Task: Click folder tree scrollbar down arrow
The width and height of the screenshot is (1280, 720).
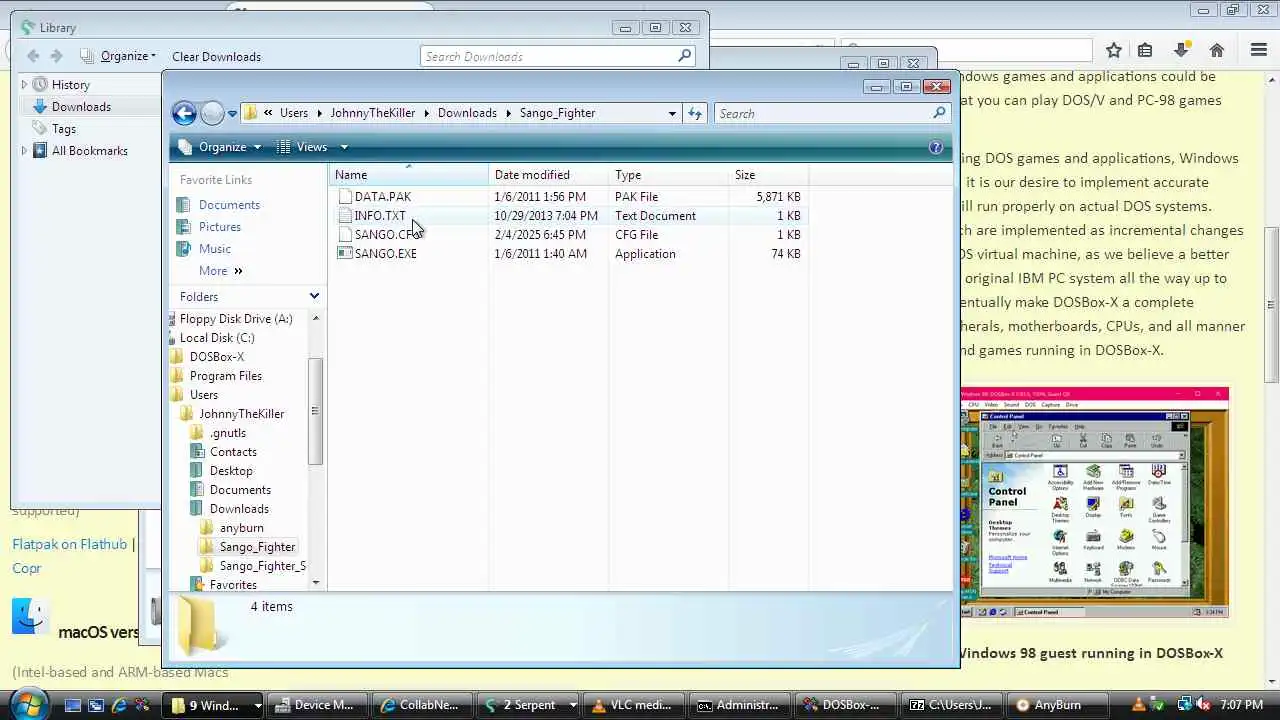Action: (x=316, y=583)
